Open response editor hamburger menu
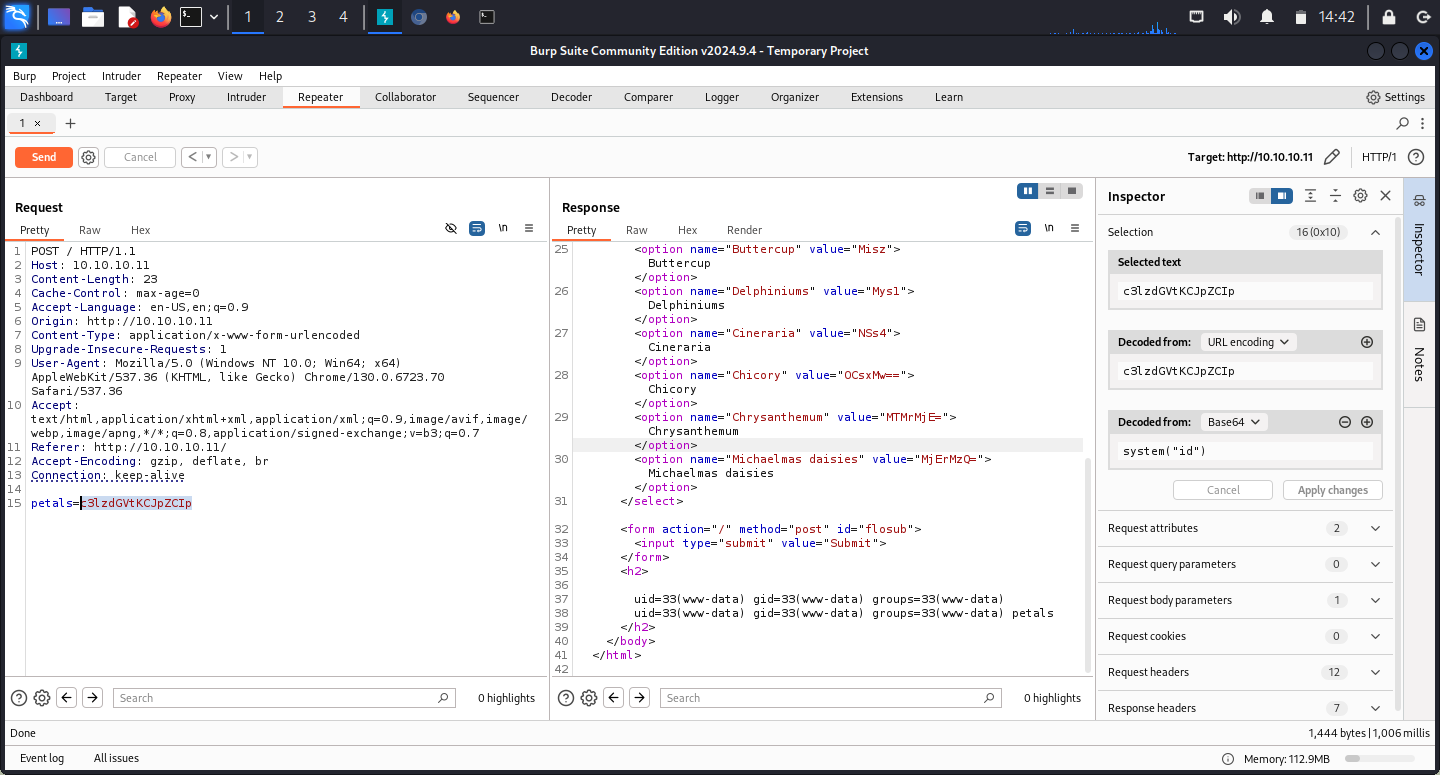 (1075, 228)
